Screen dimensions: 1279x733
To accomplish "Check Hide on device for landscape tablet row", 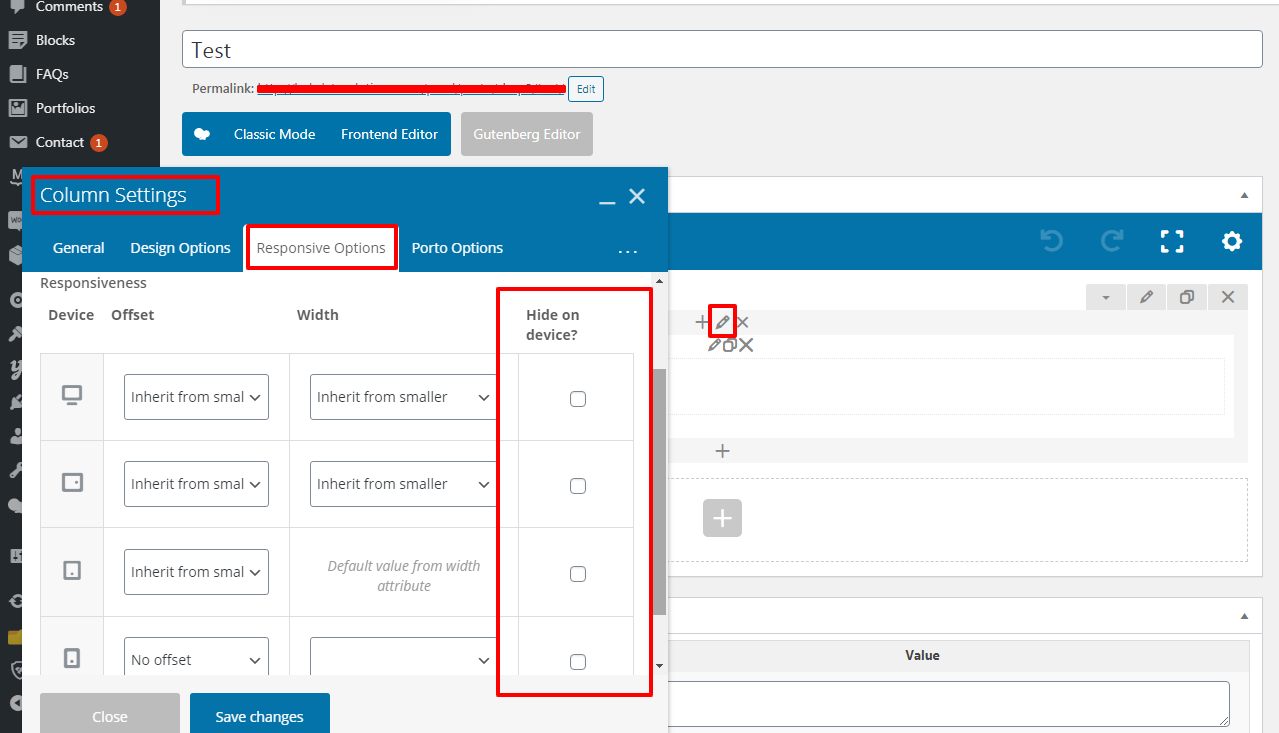I will (x=578, y=486).
